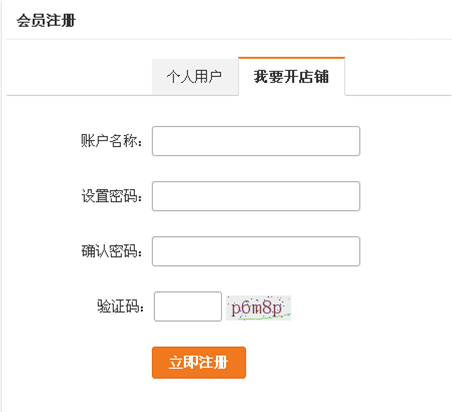Select the set-password text box
Screen dimensions: 452x412
pyautogui.click(x=256, y=196)
